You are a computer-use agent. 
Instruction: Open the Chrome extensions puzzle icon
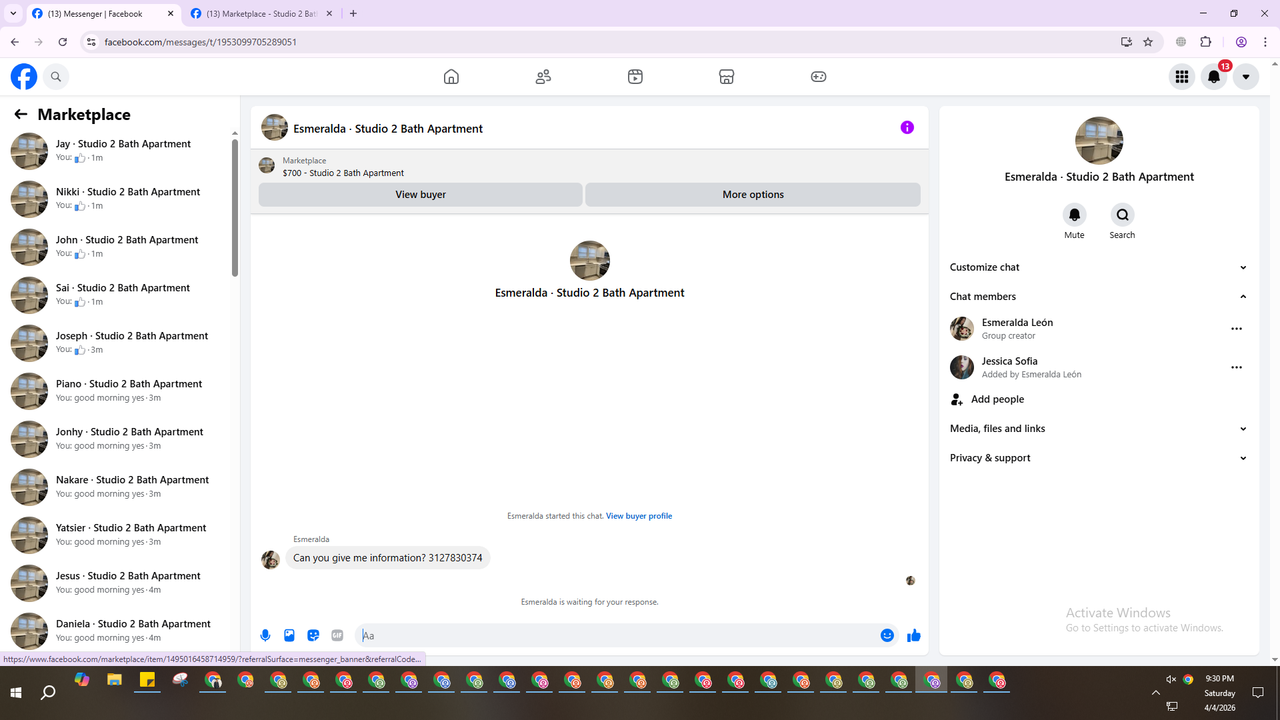[1205, 42]
